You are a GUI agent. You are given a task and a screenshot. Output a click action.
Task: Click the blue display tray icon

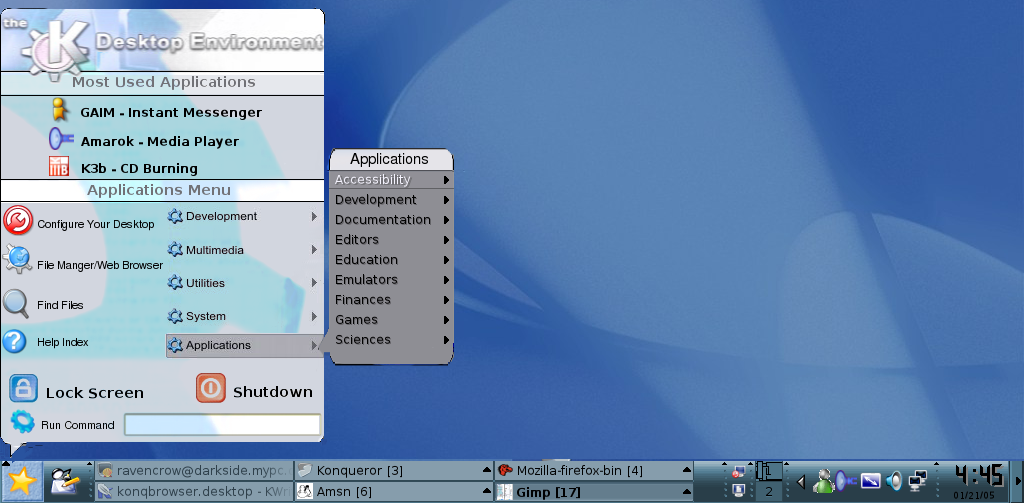(x=871, y=481)
